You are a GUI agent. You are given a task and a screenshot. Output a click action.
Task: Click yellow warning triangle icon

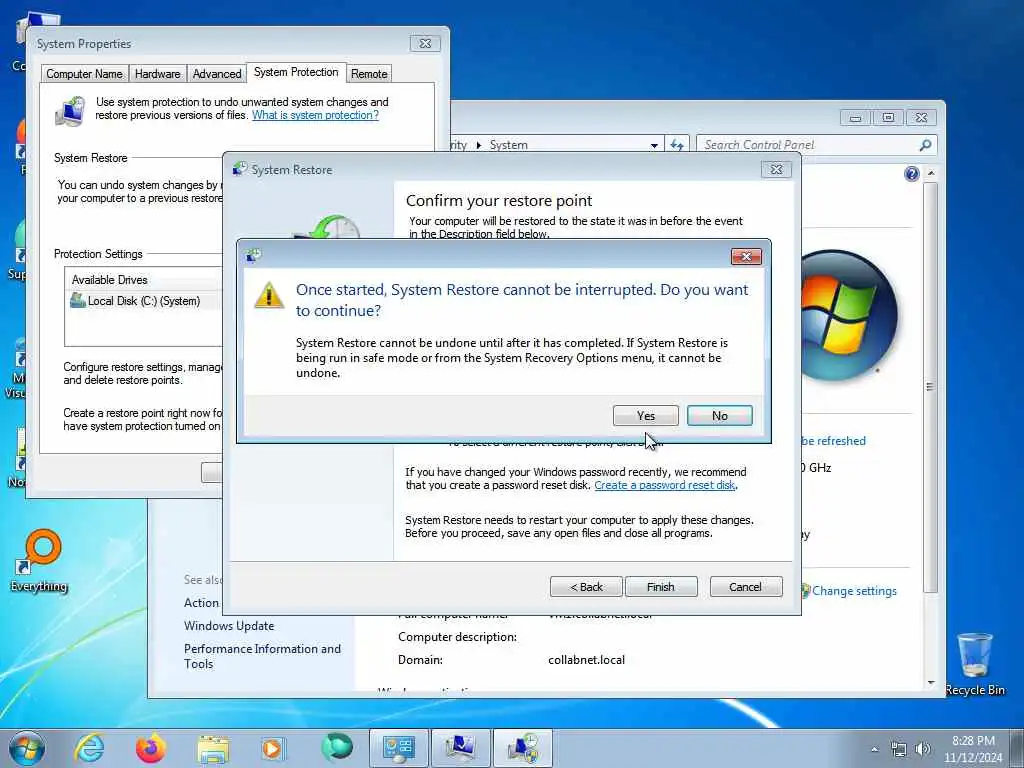point(268,295)
